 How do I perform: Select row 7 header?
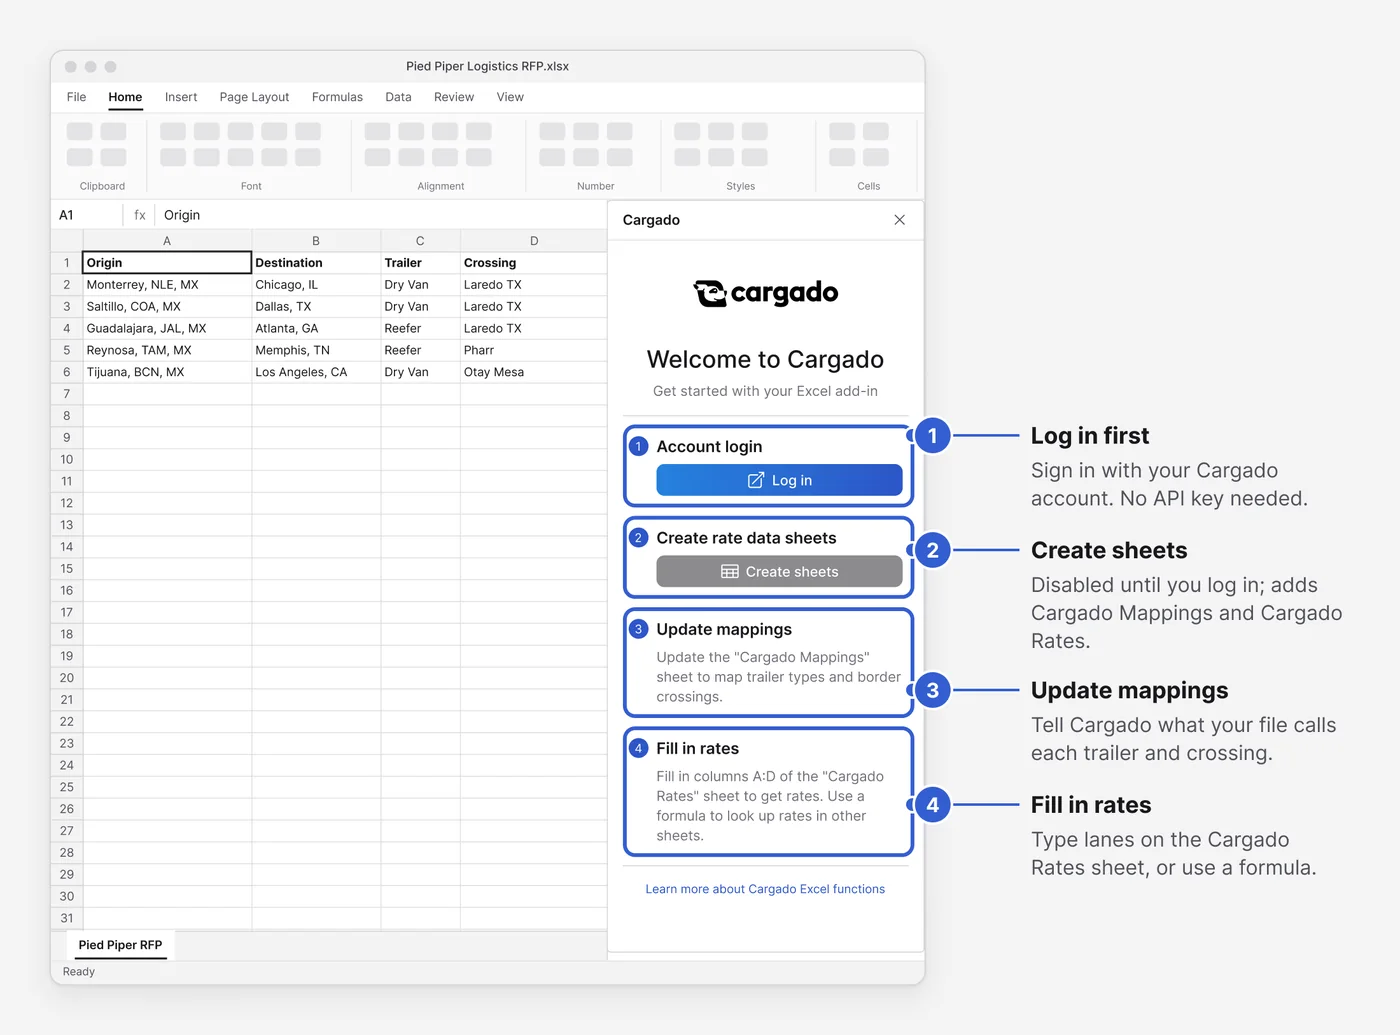click(x=67, y=394)
